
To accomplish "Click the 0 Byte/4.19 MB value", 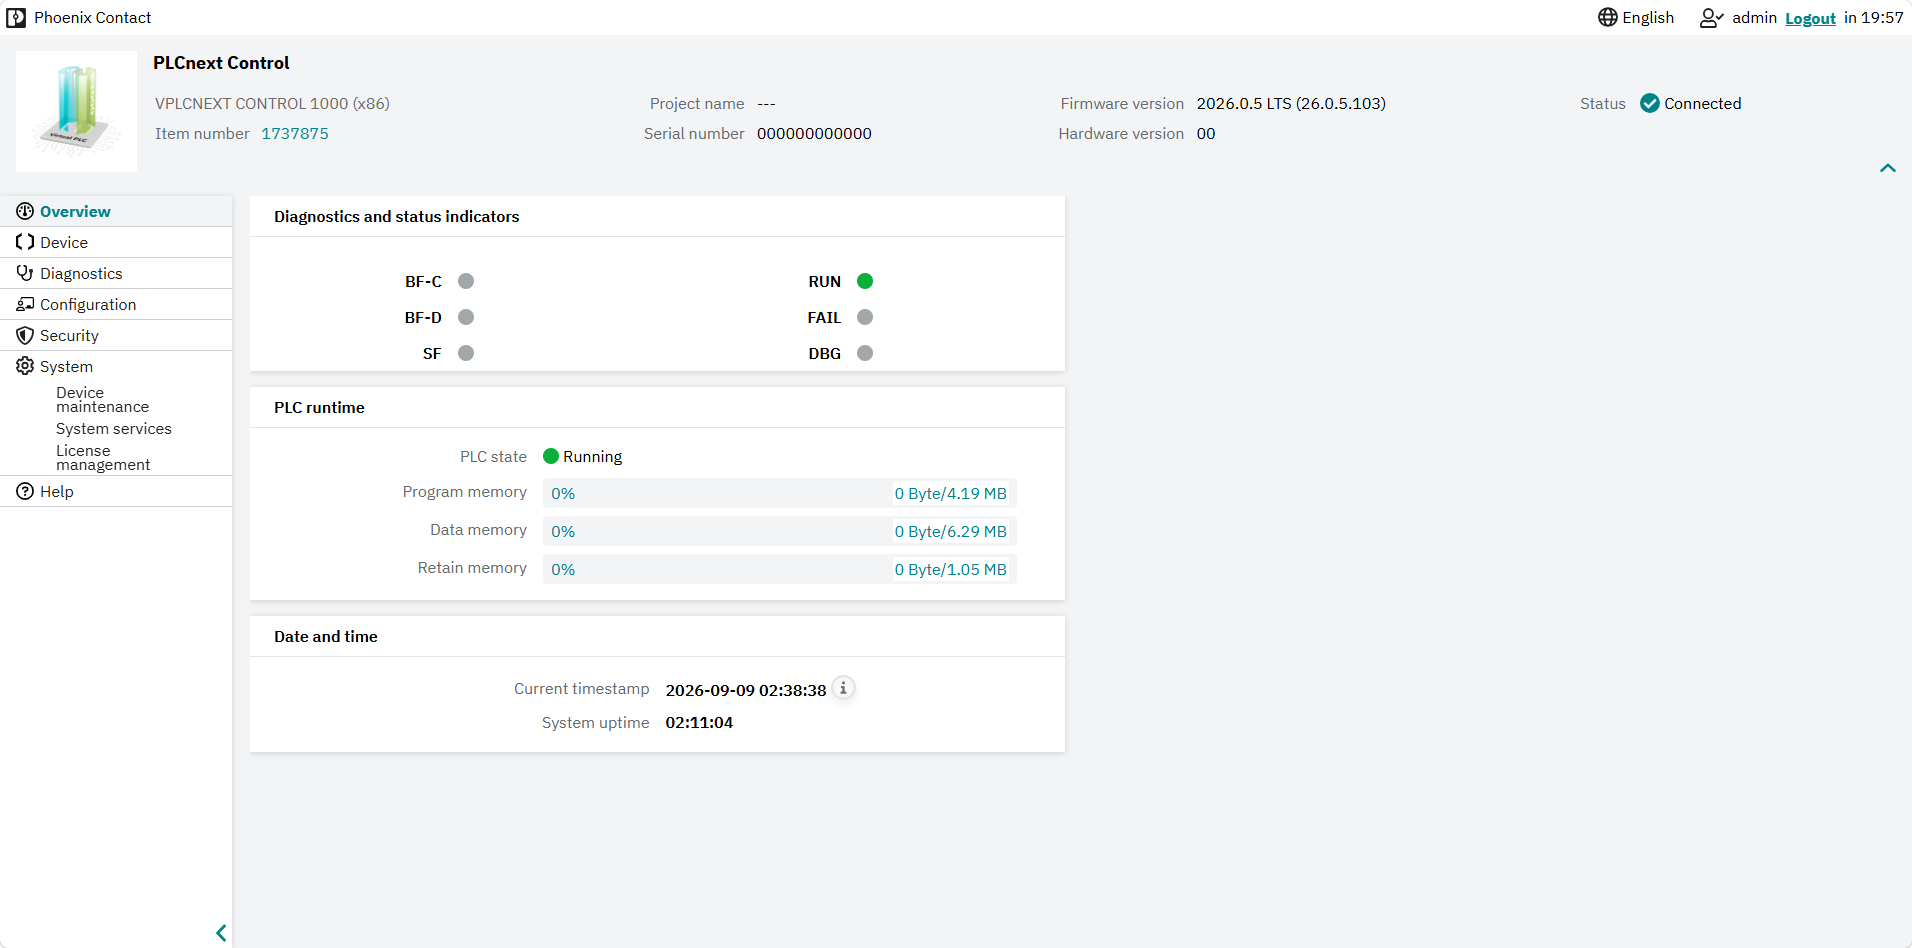I will (x=950, y=493).
